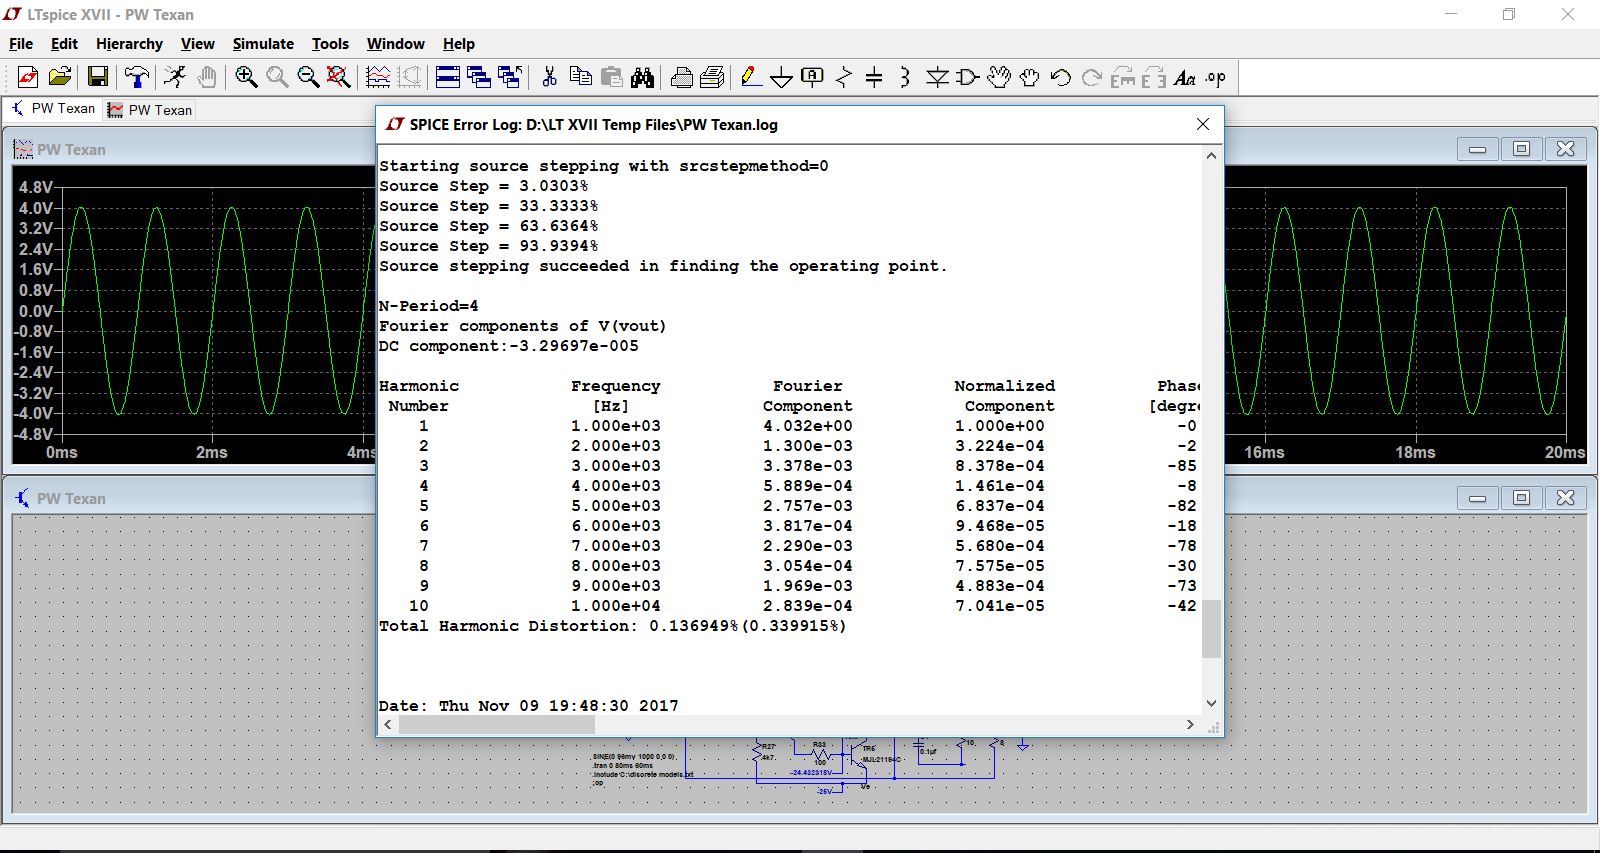The height and width of the screenshot is (853, 1600).
Task: Open a file with the folder icon
Action: pyautogui.click(x=60, y=77)
